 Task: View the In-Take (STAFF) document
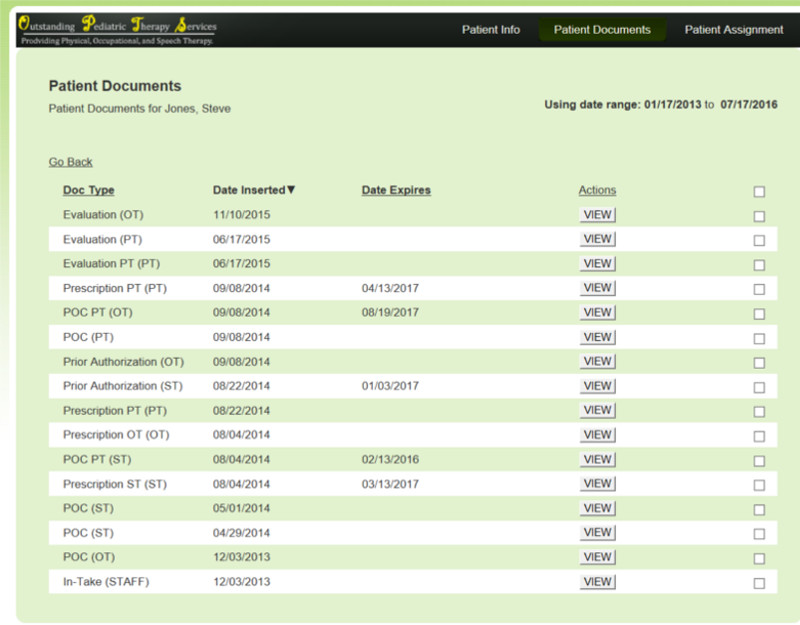(x=597, y=582)
